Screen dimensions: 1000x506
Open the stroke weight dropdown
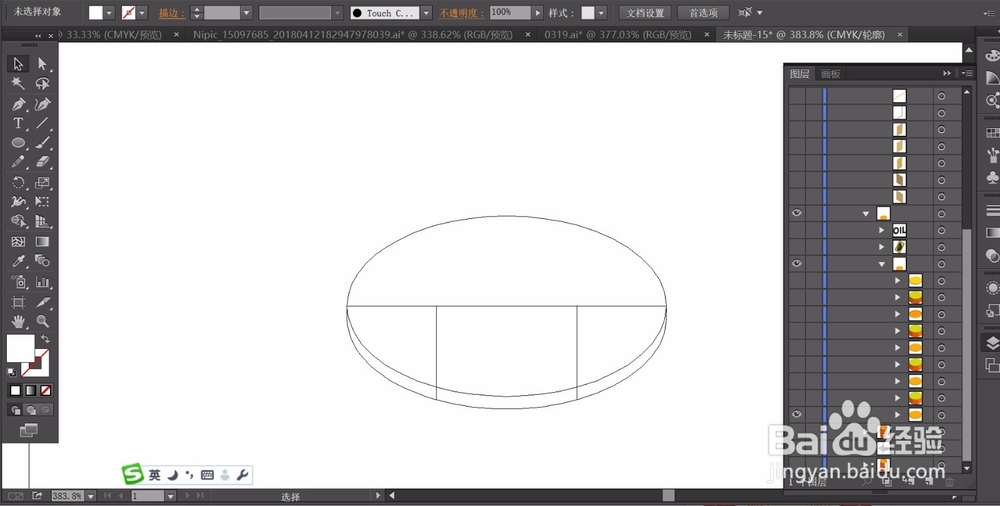pos(247,13)
